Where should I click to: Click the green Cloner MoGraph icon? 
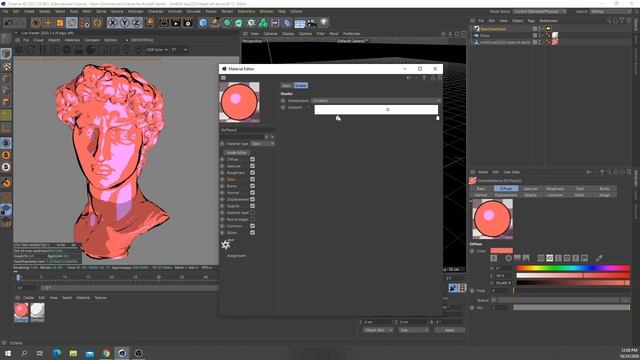point(263,23)
